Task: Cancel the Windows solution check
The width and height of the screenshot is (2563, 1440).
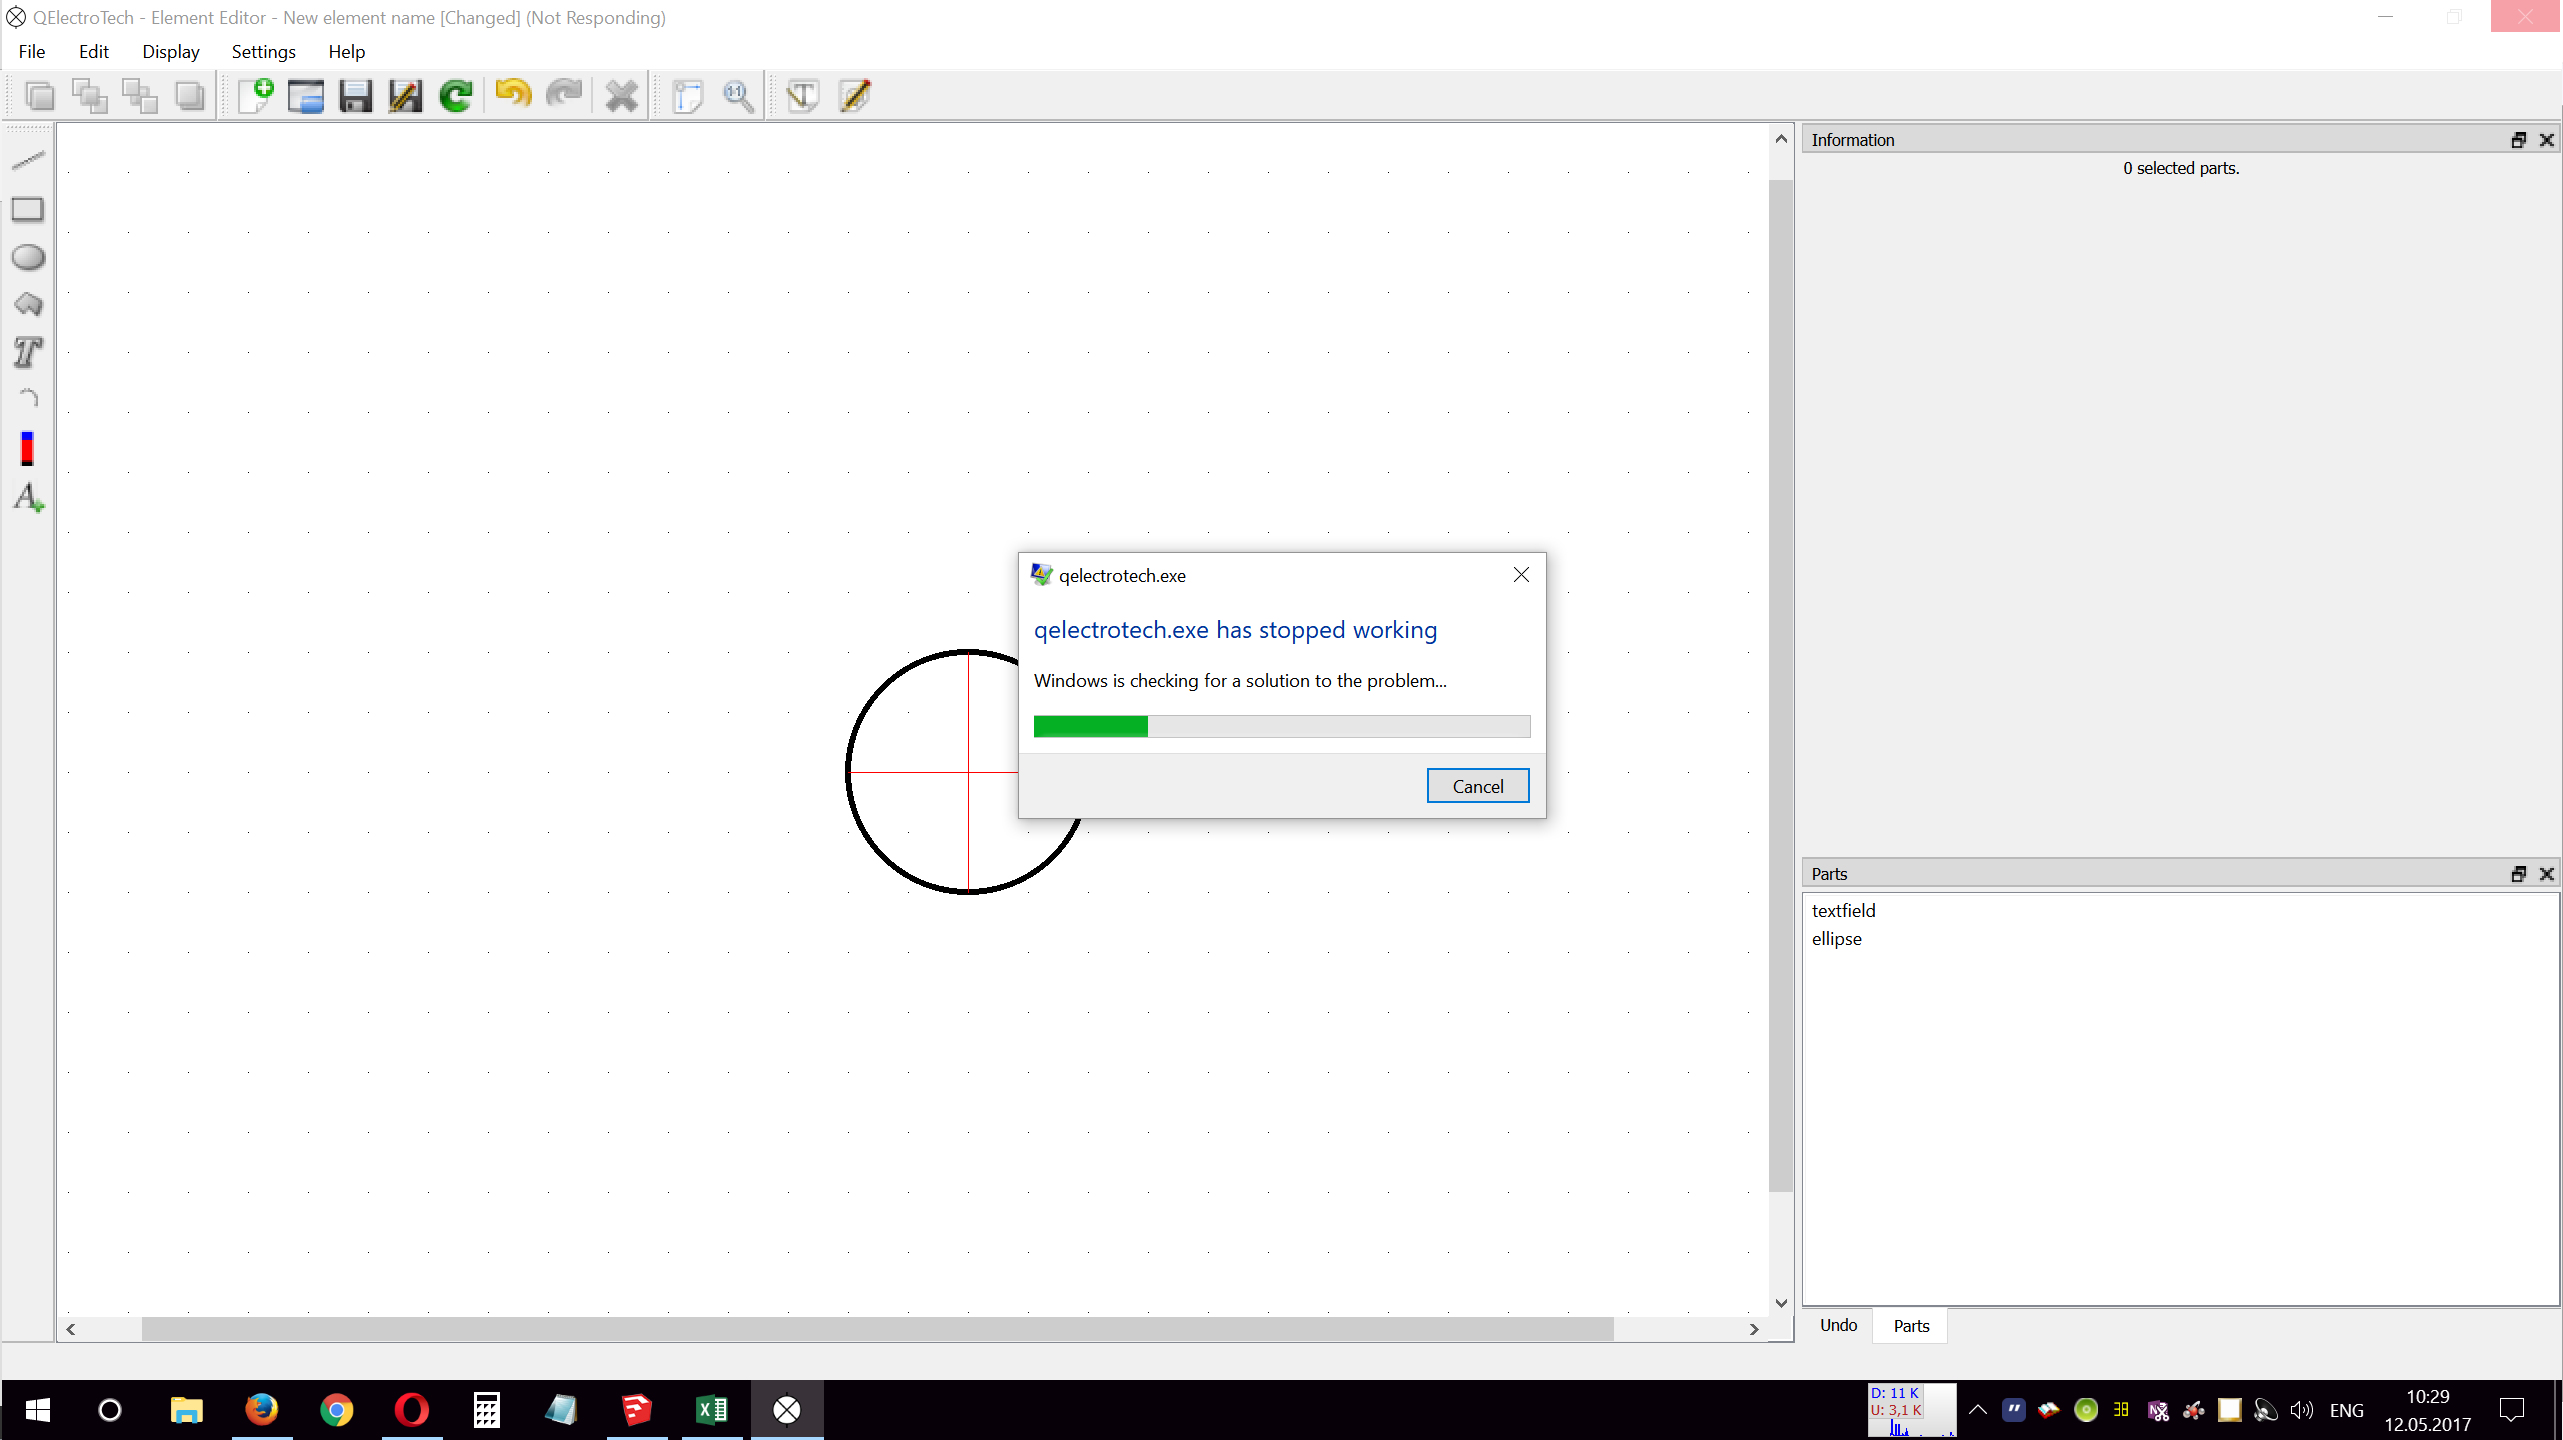Action: coord(1478,786)
